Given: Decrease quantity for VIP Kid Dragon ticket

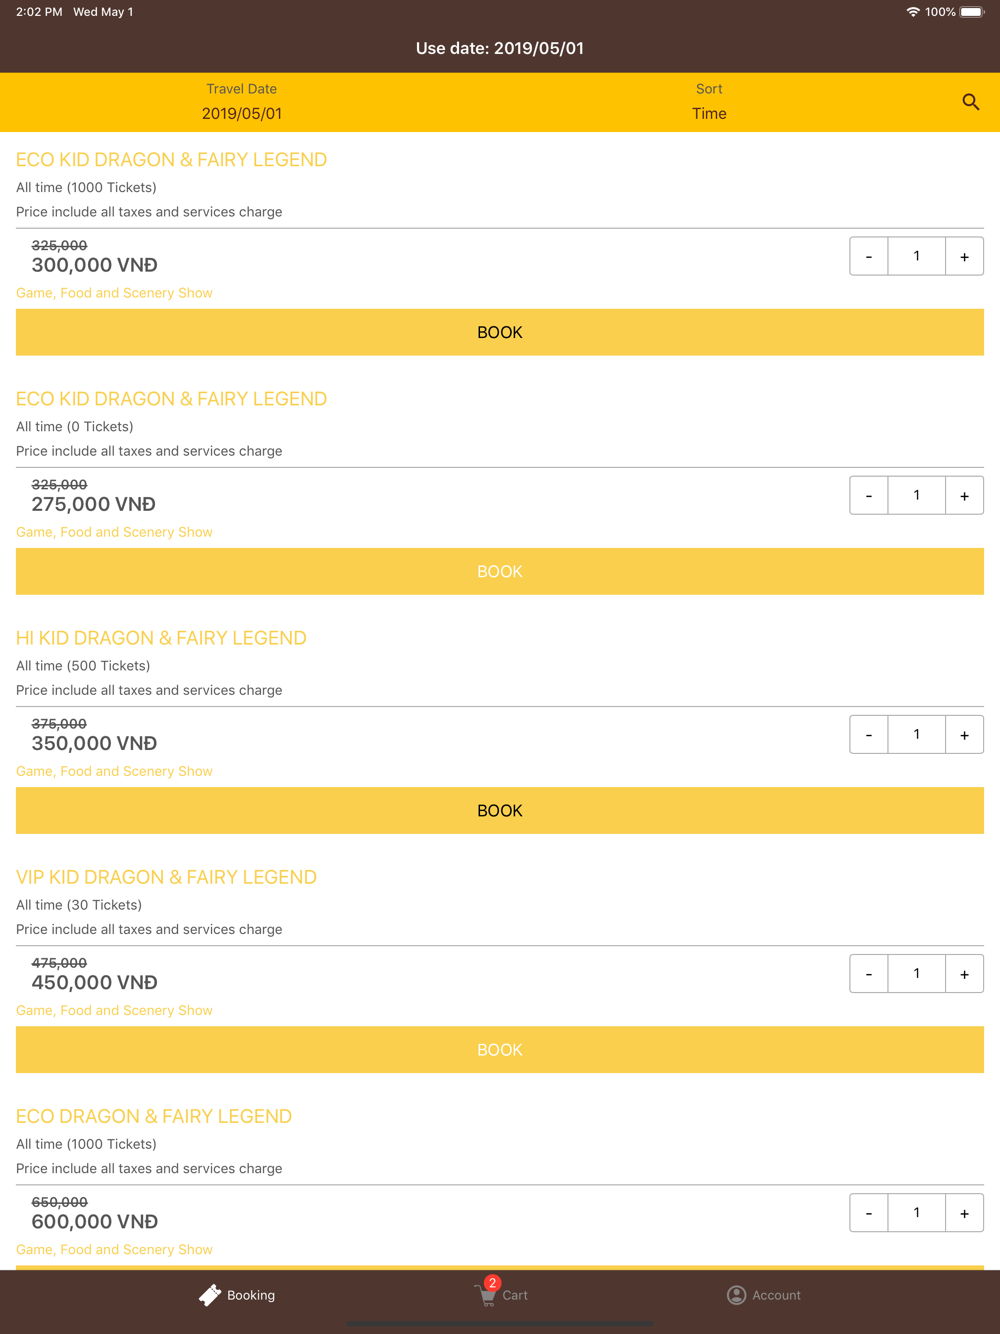Looking at the screenshot, I should tap(868, 974).
